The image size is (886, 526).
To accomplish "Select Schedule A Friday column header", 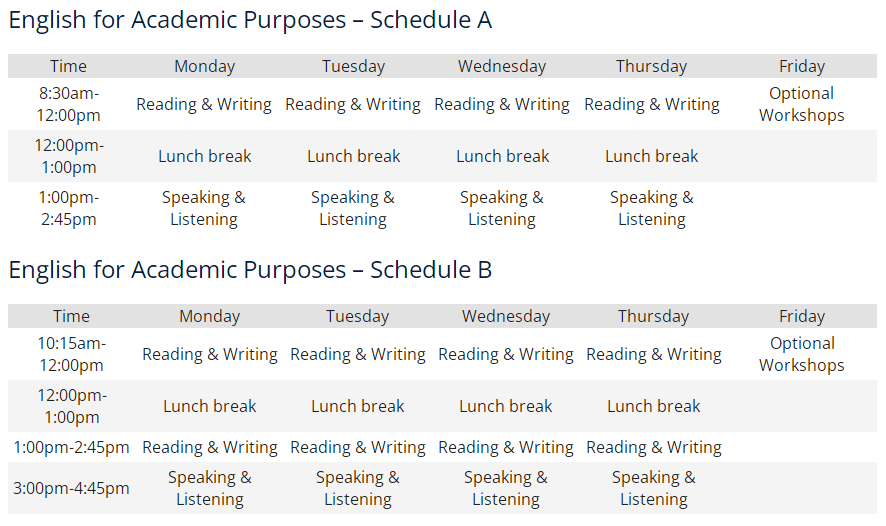I will coord(802,66).
